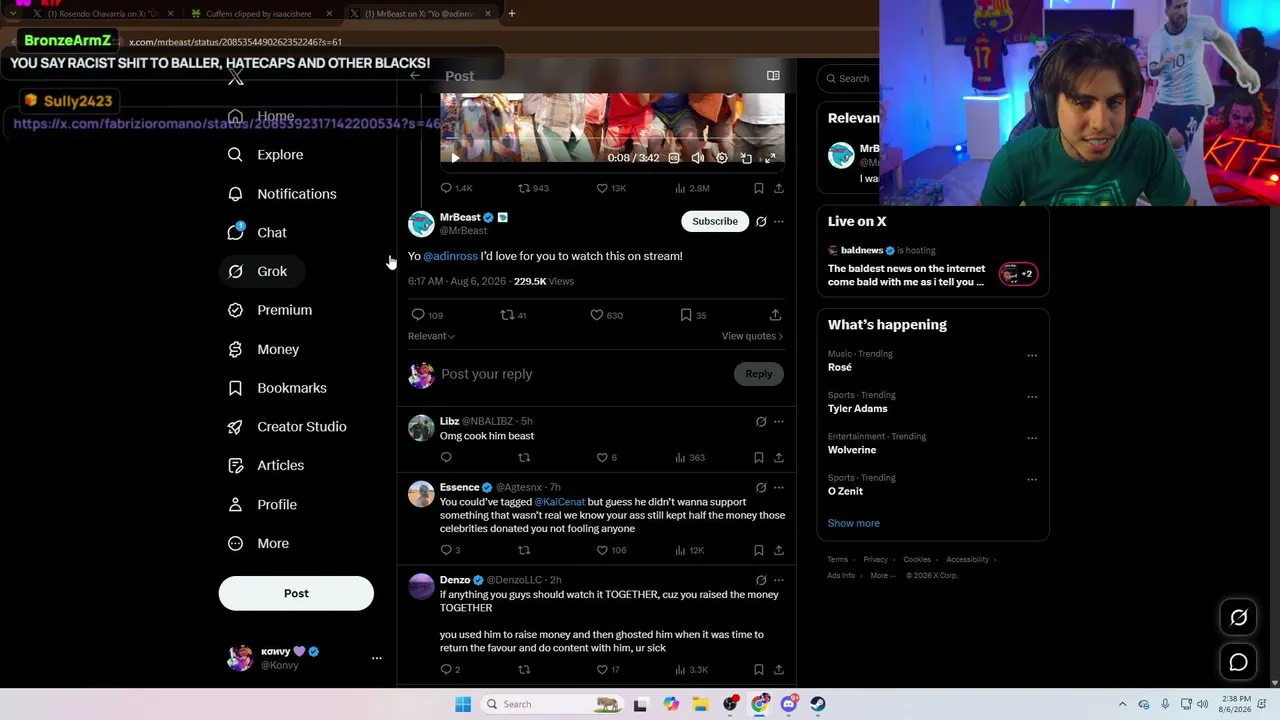This screenshot has width=1280, height=720.
Task: Submit with the Reply button
Action: tap(758, 374)
